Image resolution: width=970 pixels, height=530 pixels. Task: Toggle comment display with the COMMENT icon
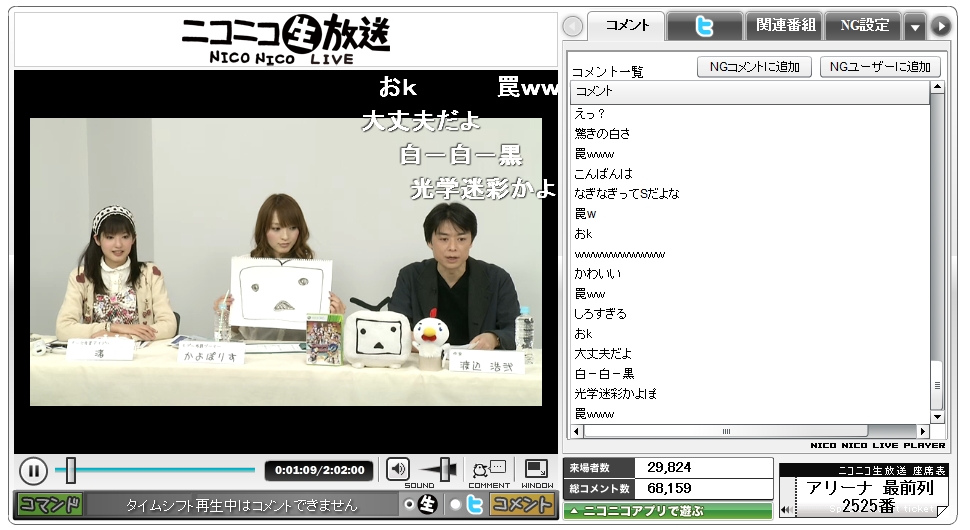coord(489,468)
